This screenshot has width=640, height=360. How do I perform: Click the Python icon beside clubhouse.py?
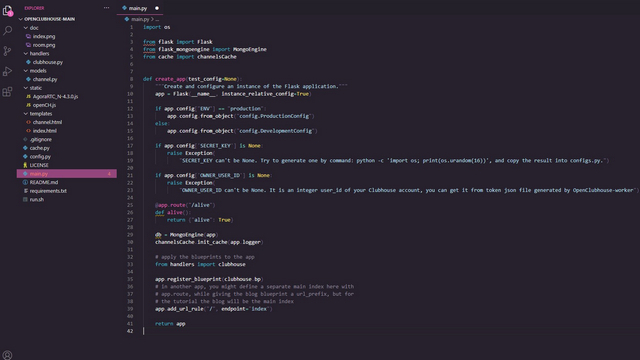[x=28, y=62]
